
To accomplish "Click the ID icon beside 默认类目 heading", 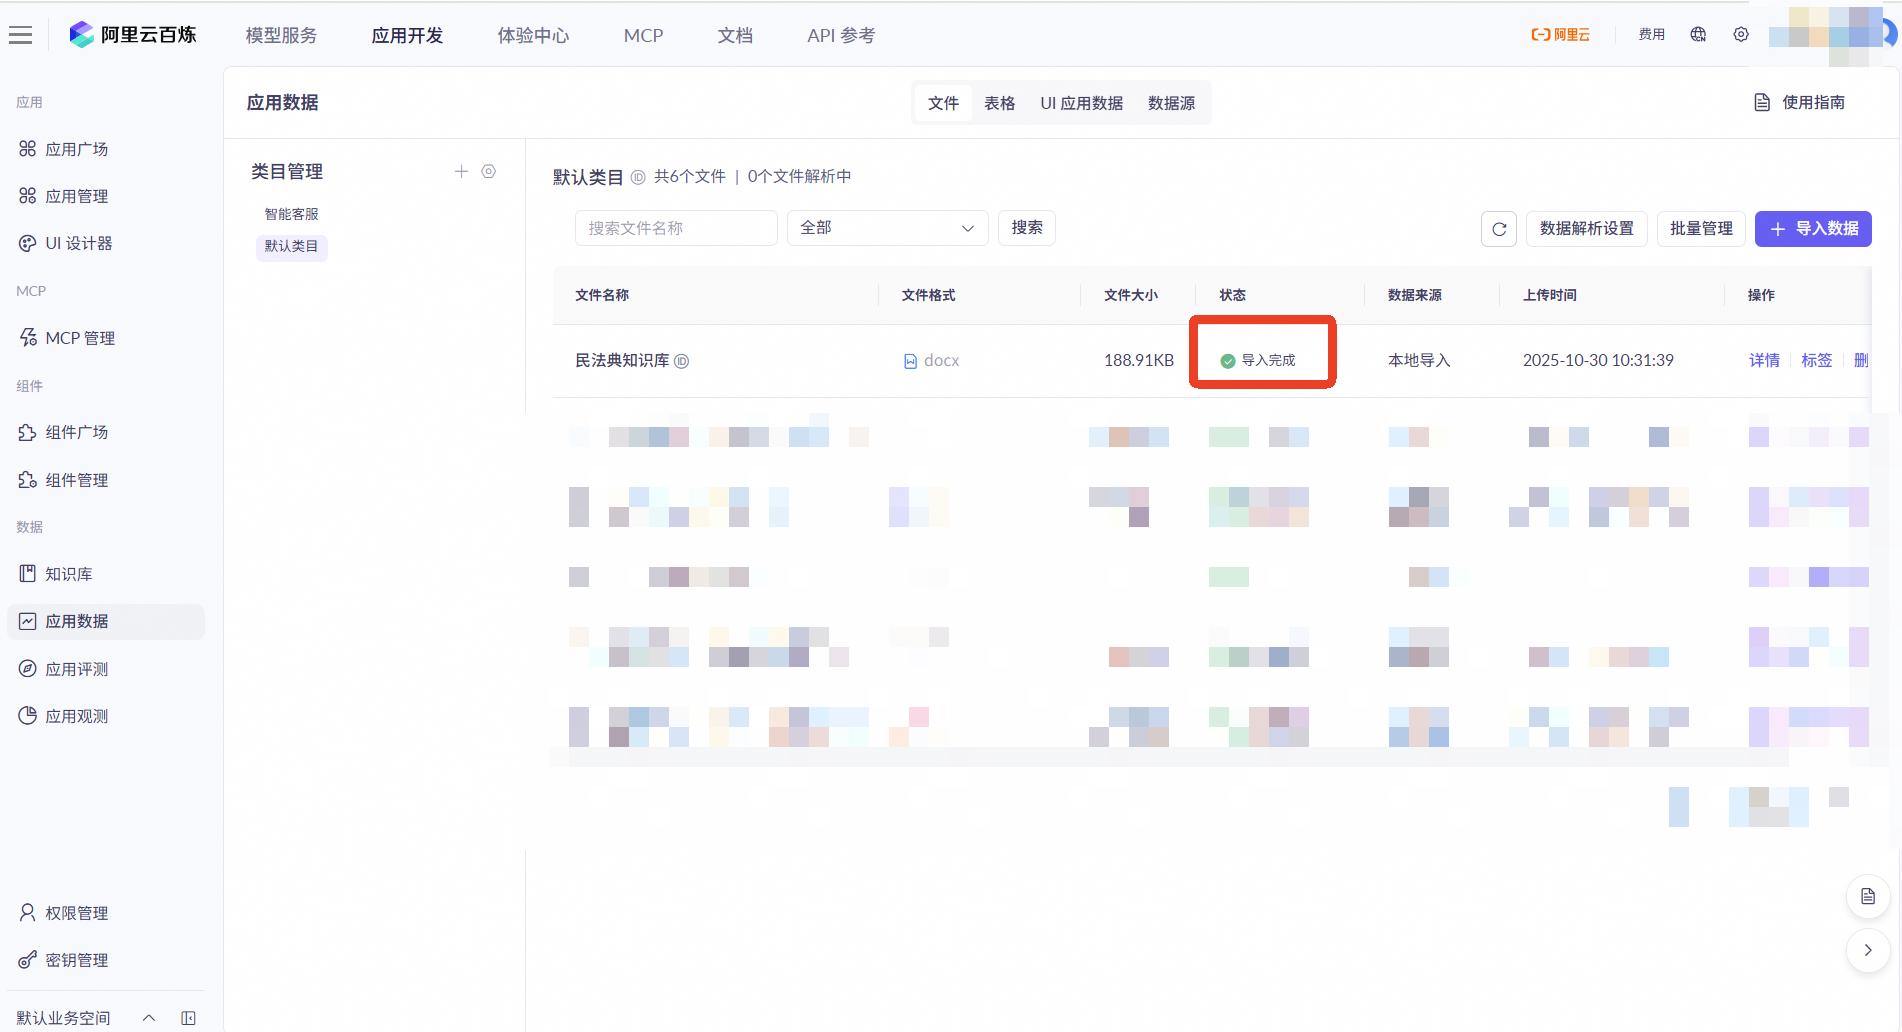I will [638, 177].
